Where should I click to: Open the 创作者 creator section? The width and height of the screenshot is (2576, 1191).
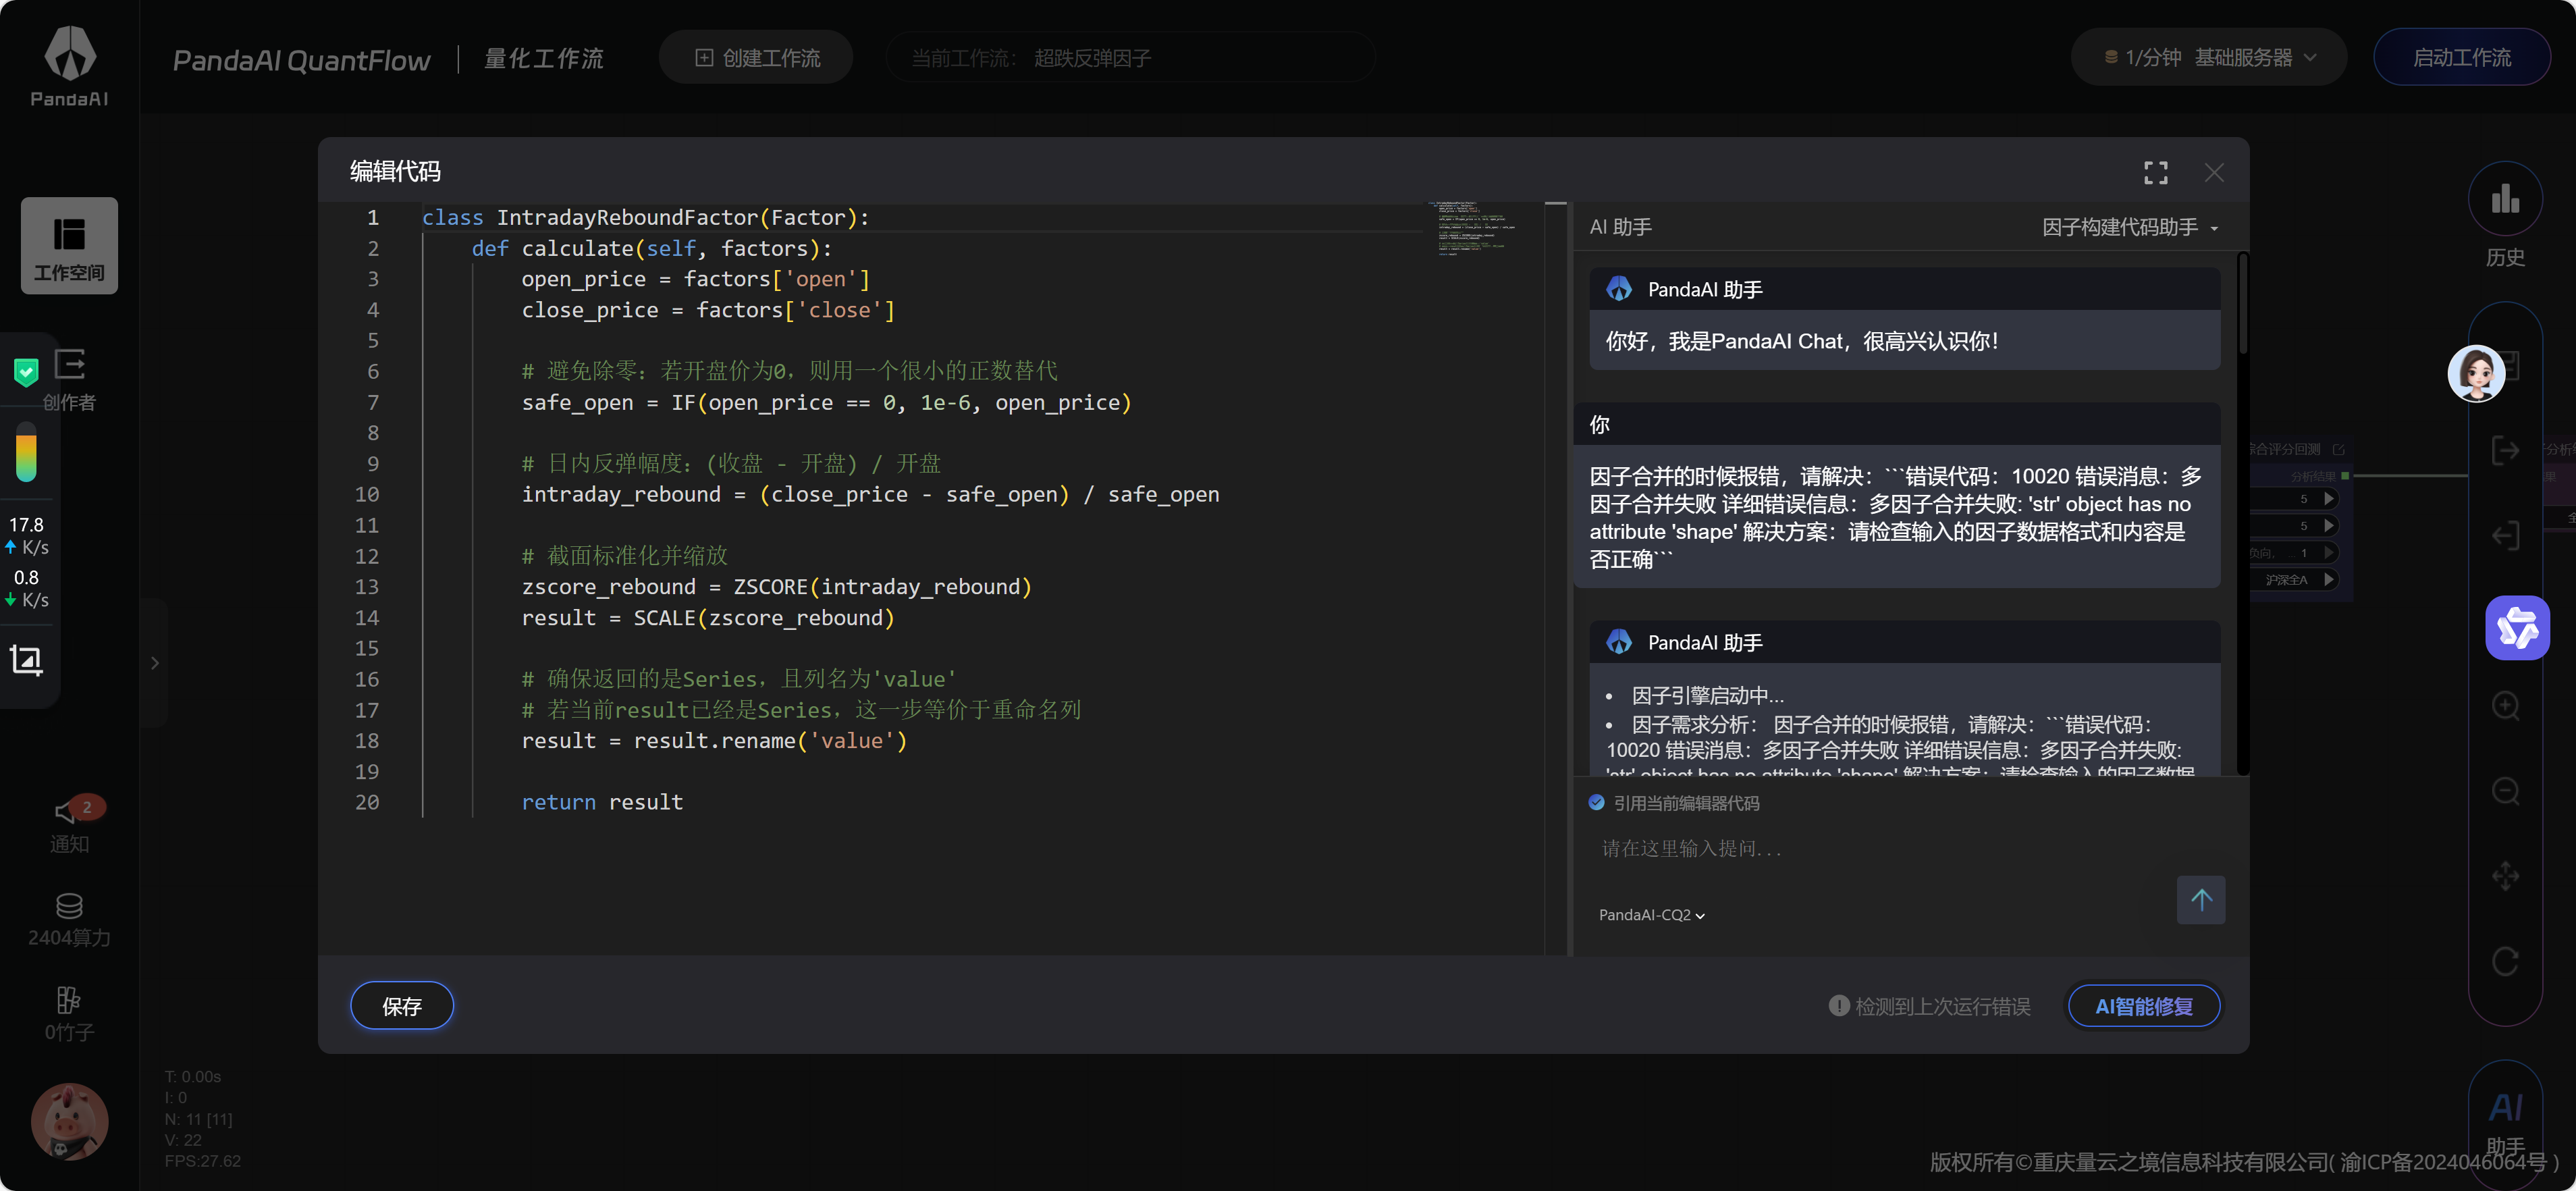69,380
